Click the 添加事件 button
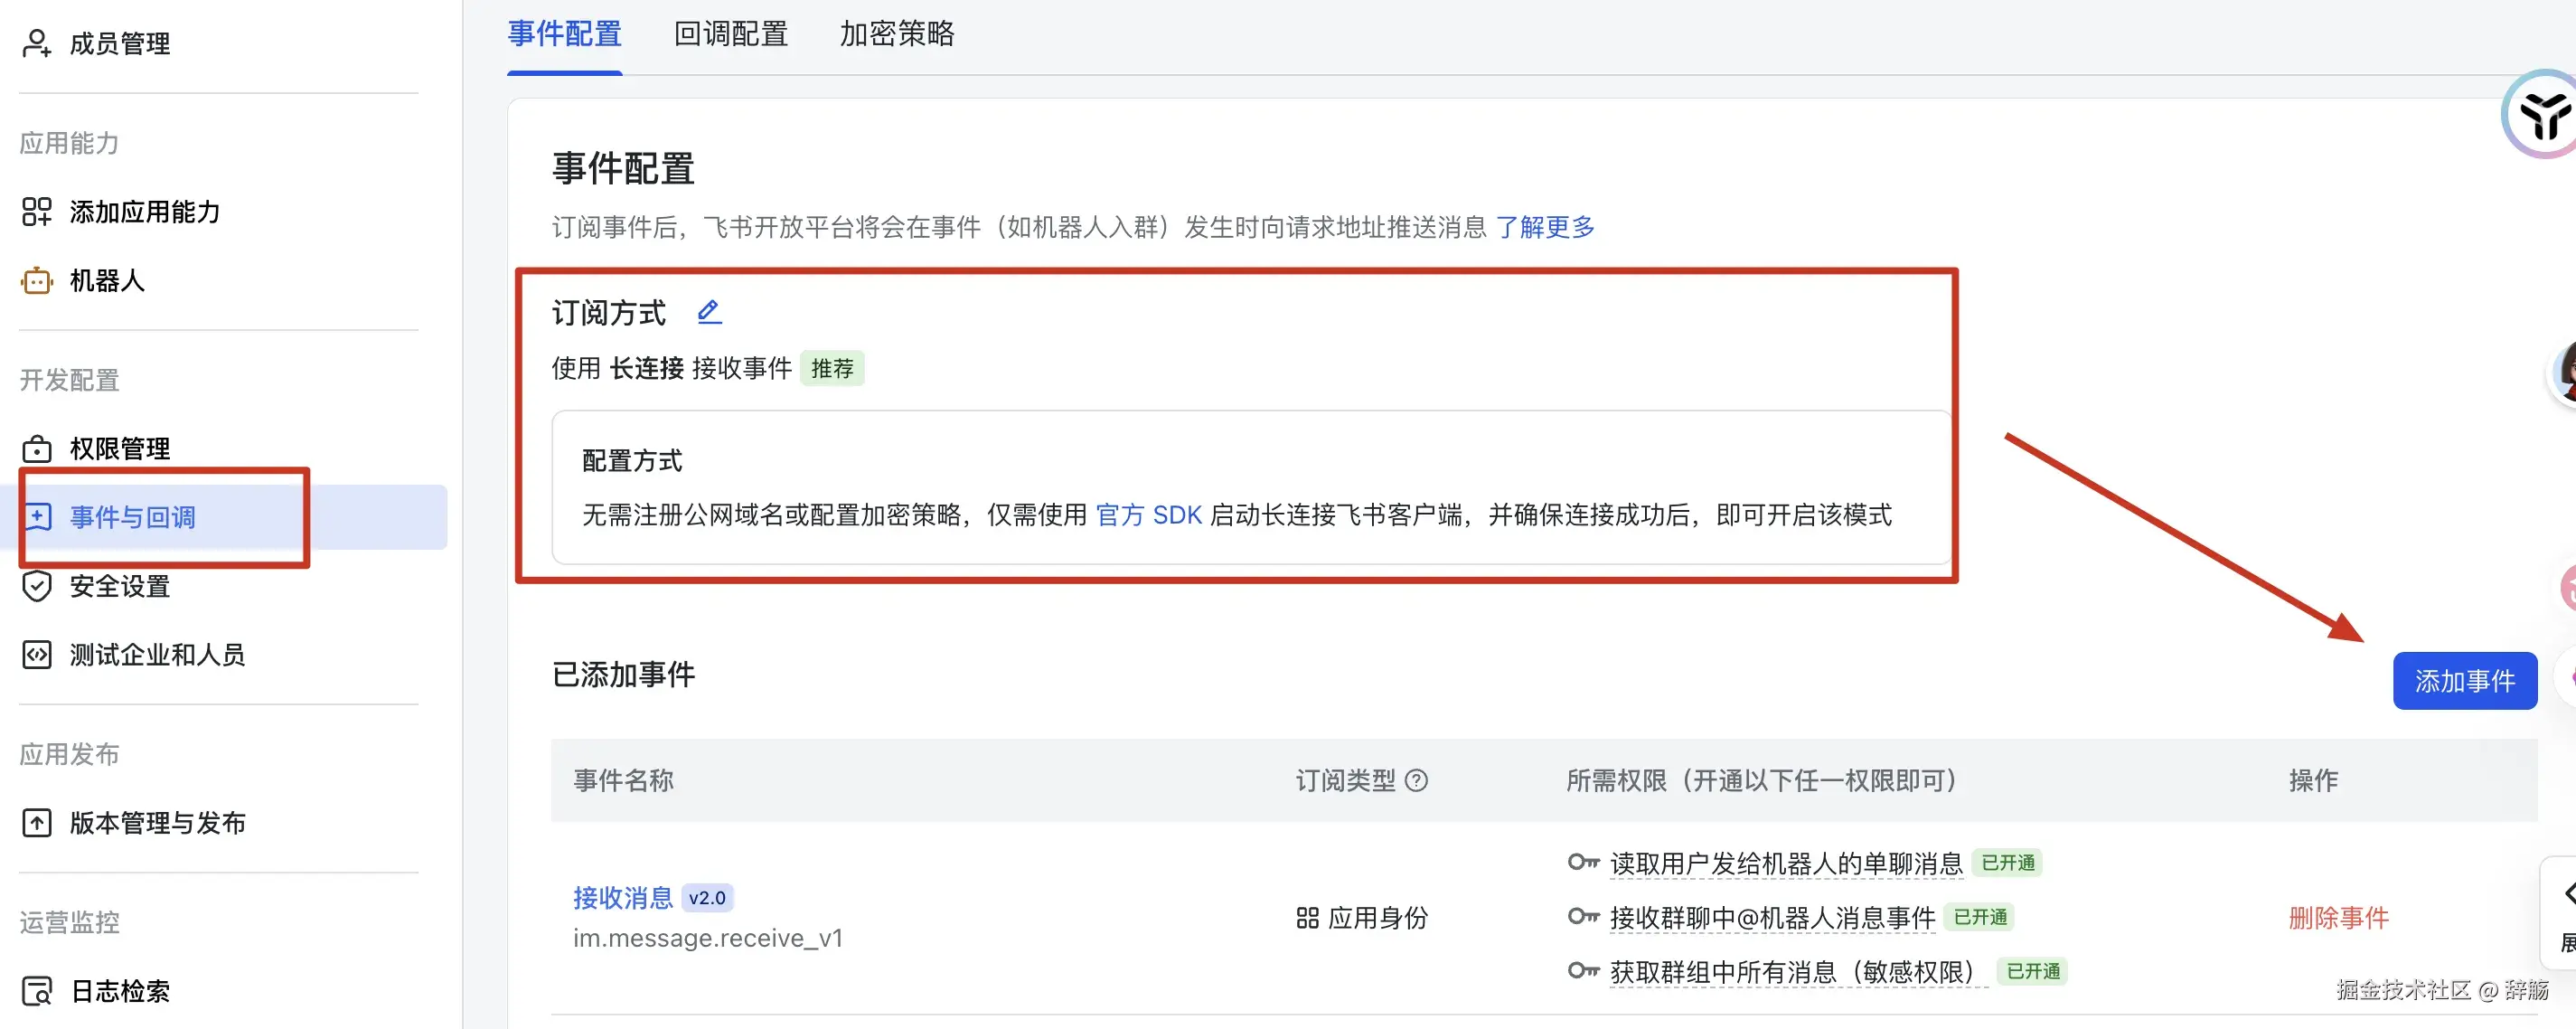2576x1029 pixels. (x=2464, y=681)
